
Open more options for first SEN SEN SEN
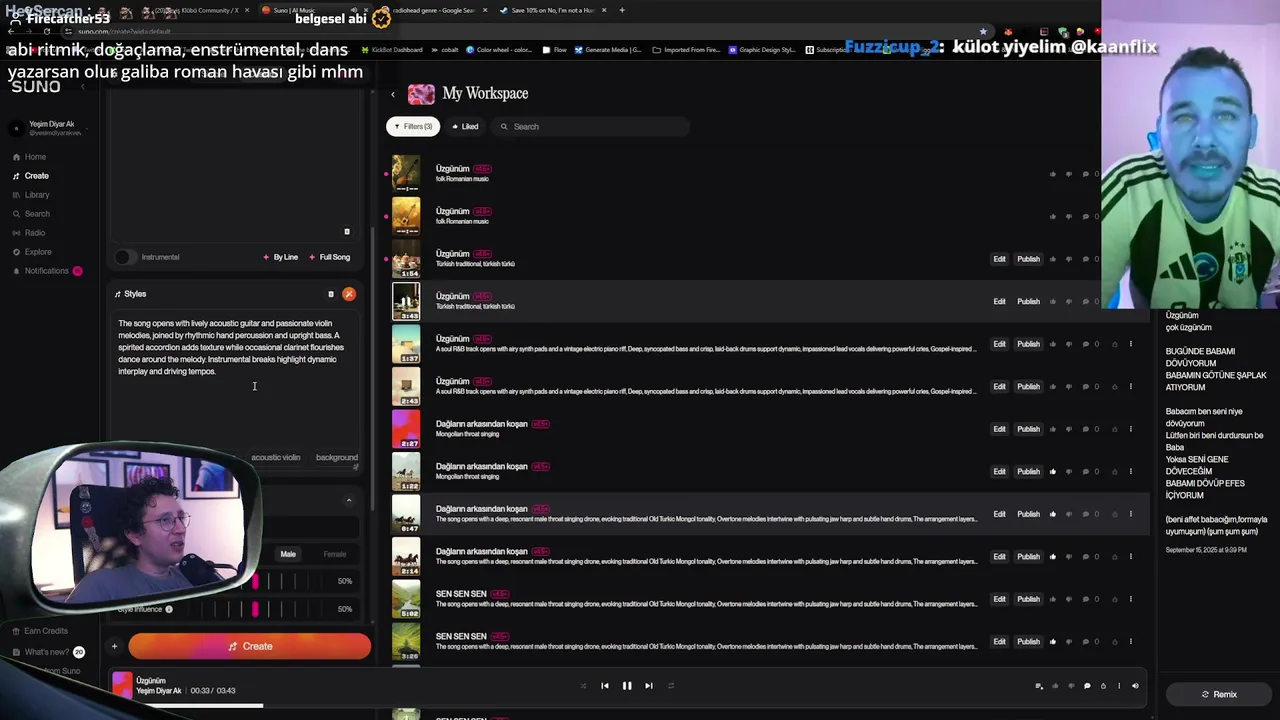pyautogui.click(x=1131, y=599)
